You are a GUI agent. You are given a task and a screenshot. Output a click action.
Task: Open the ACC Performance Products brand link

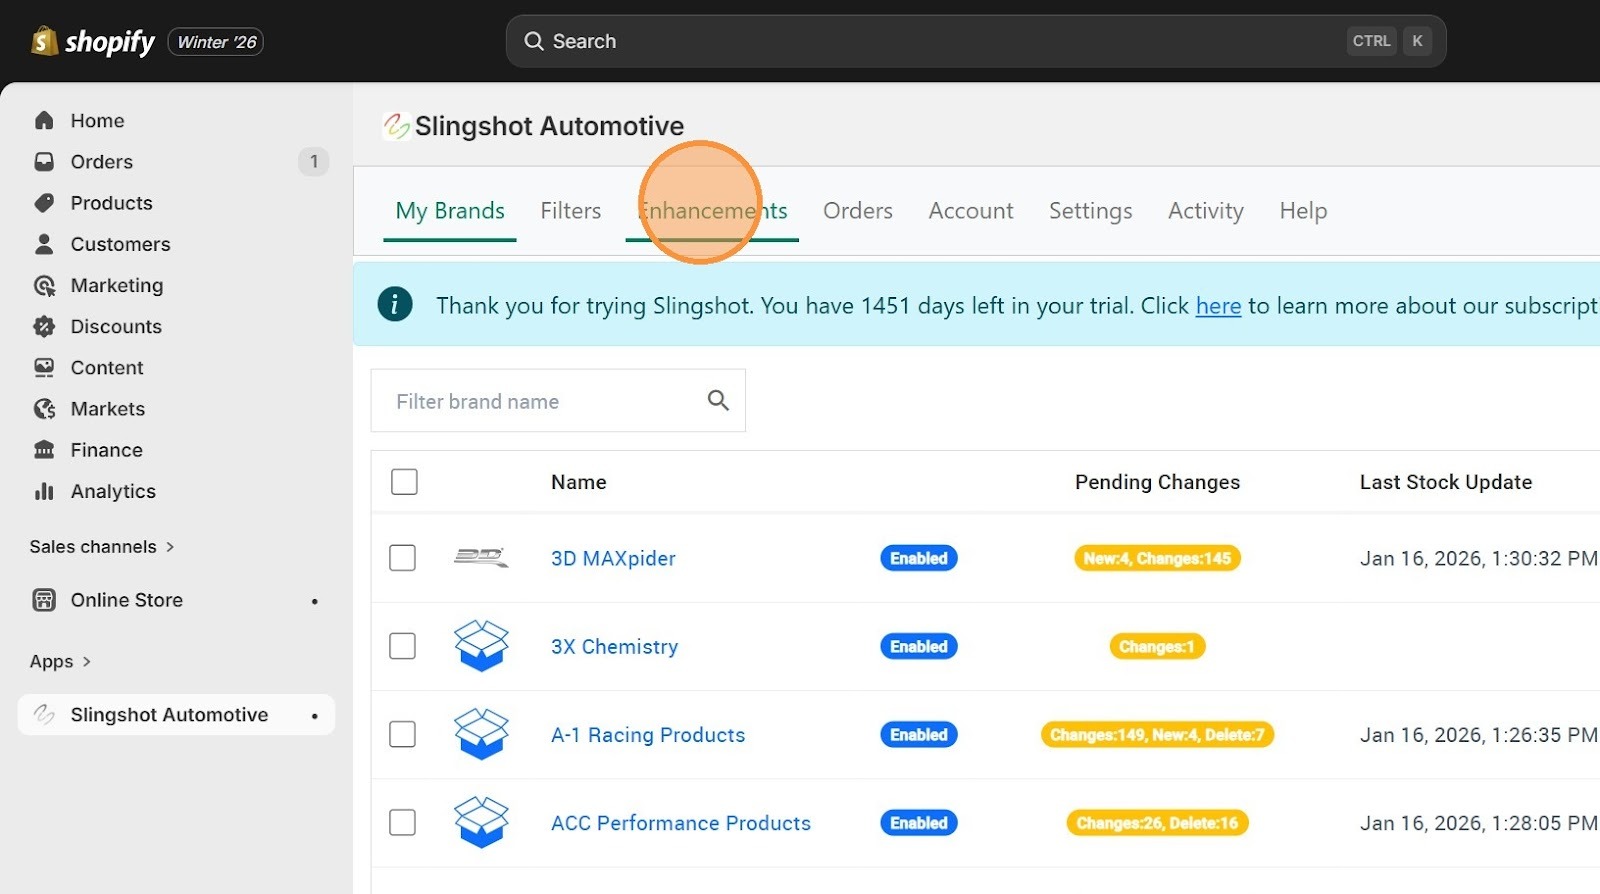[680, 823]
